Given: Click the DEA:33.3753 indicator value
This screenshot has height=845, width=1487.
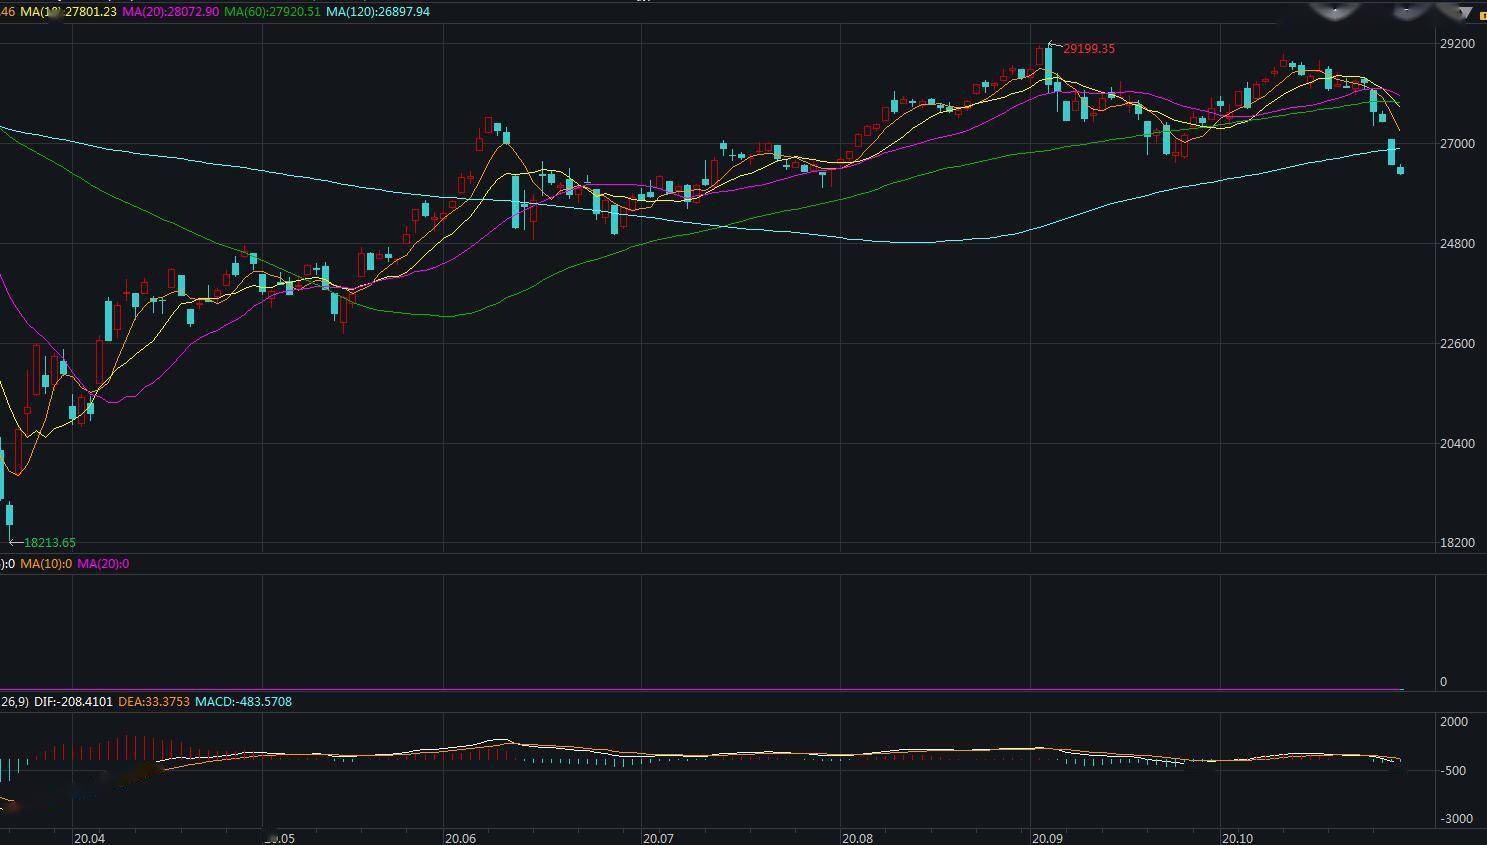Looking at the screenshot, I should click(154, 702).
